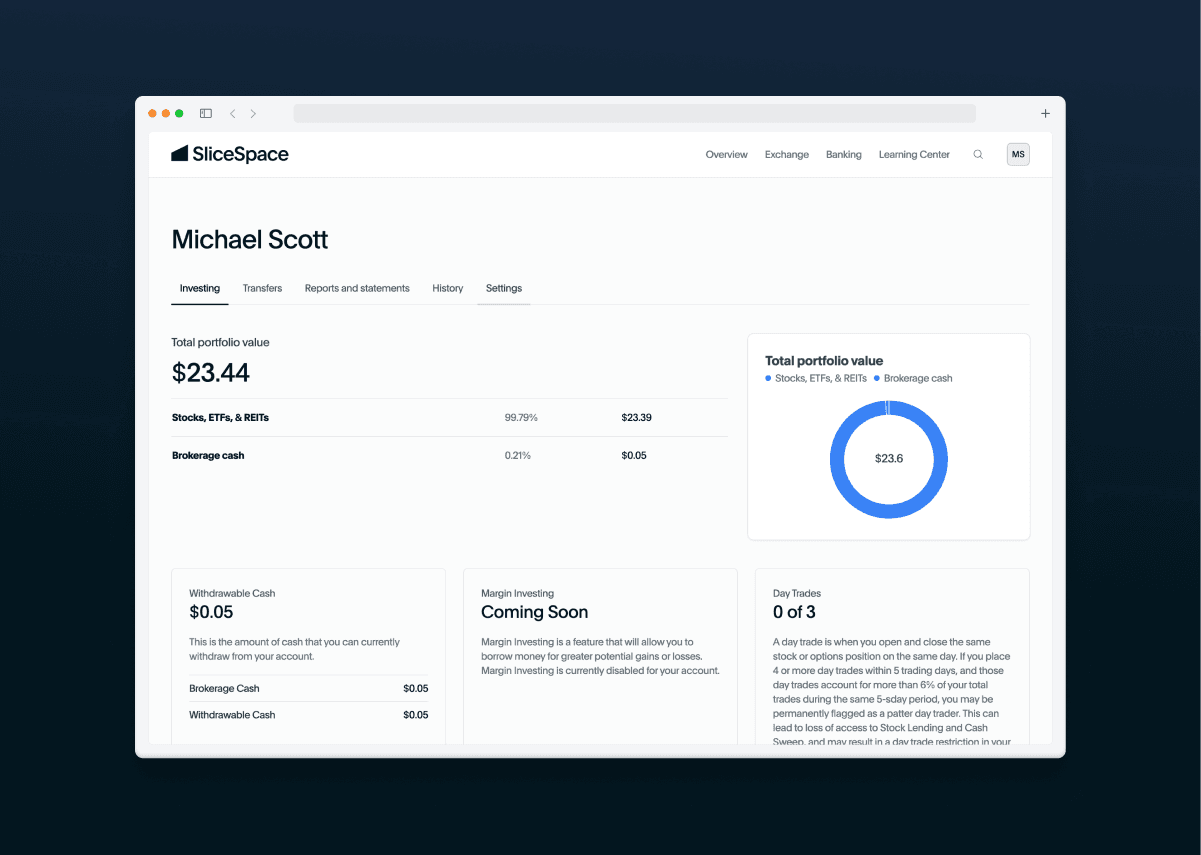Open the Settings tab
Image resolution: width=1201 pixels, height=855 pixels.
(x=504, y=288)
